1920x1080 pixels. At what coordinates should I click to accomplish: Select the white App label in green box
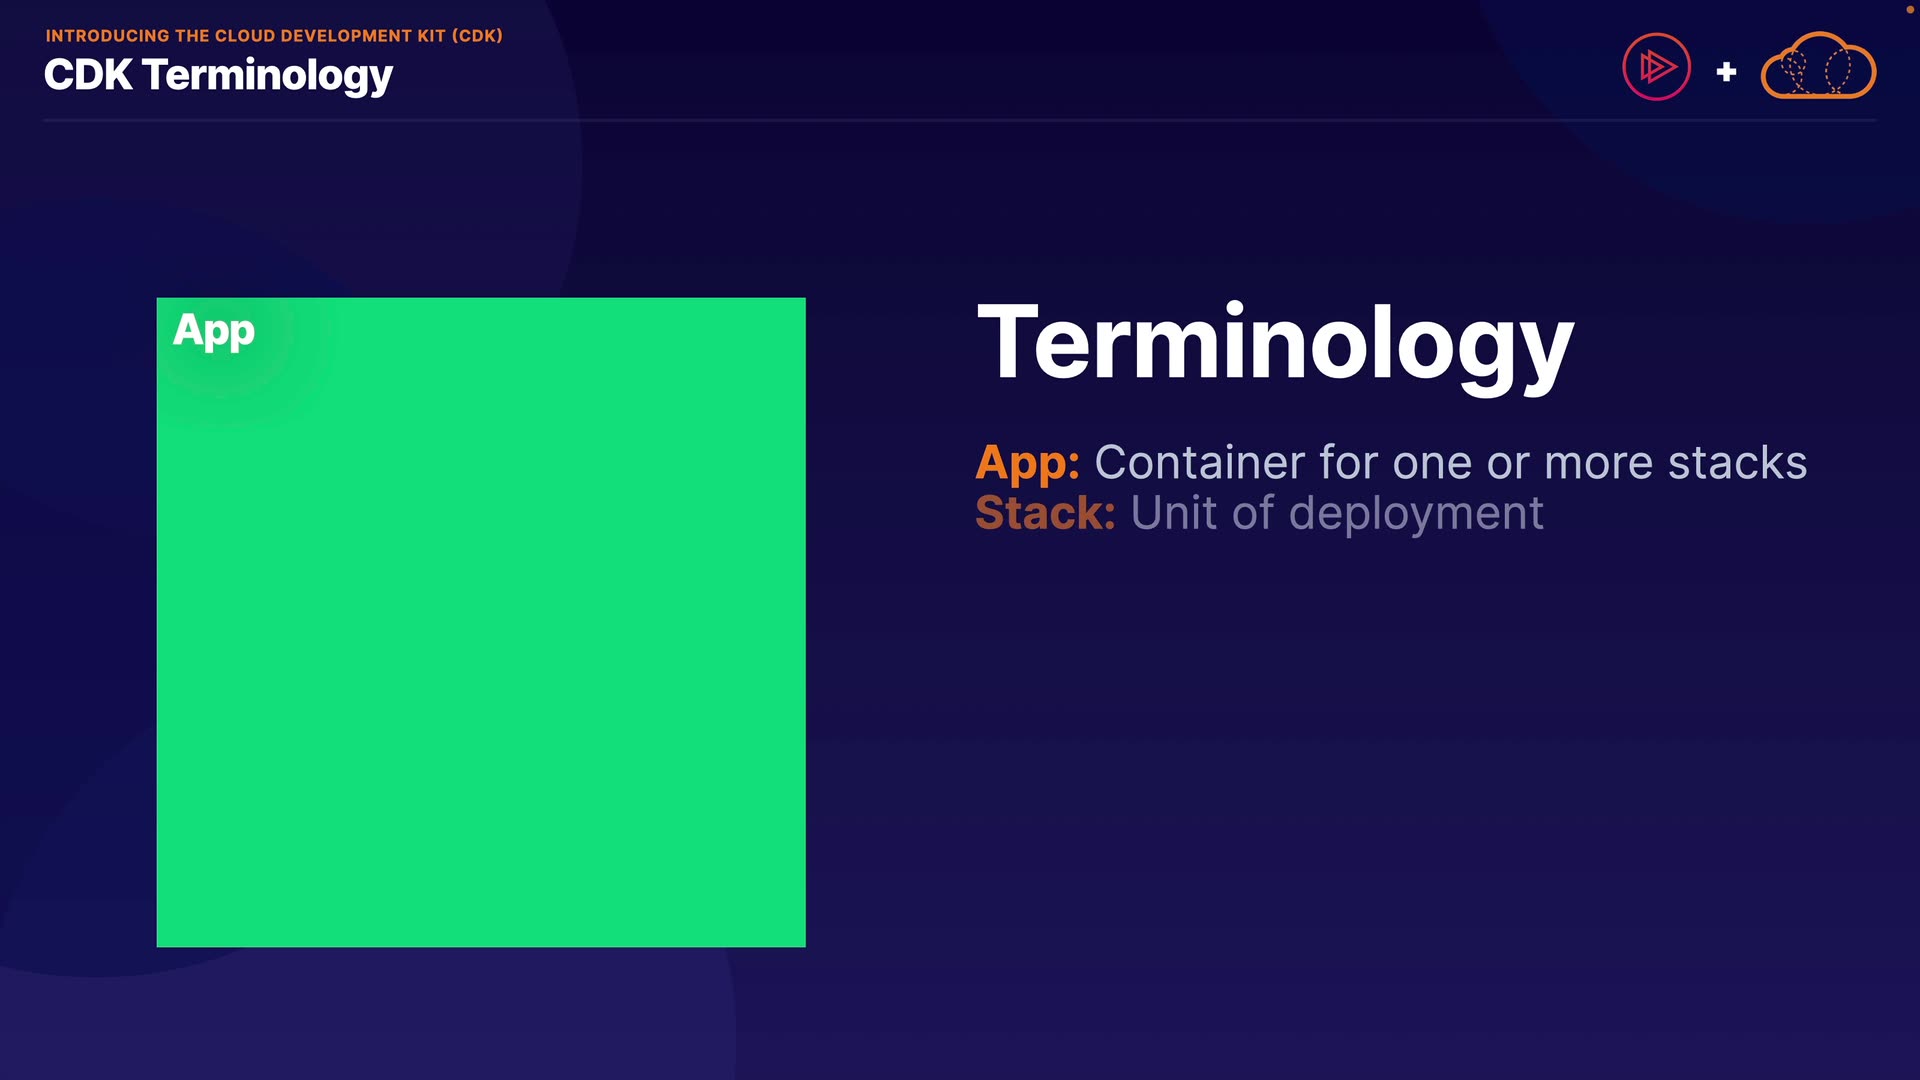coord(214,331)
